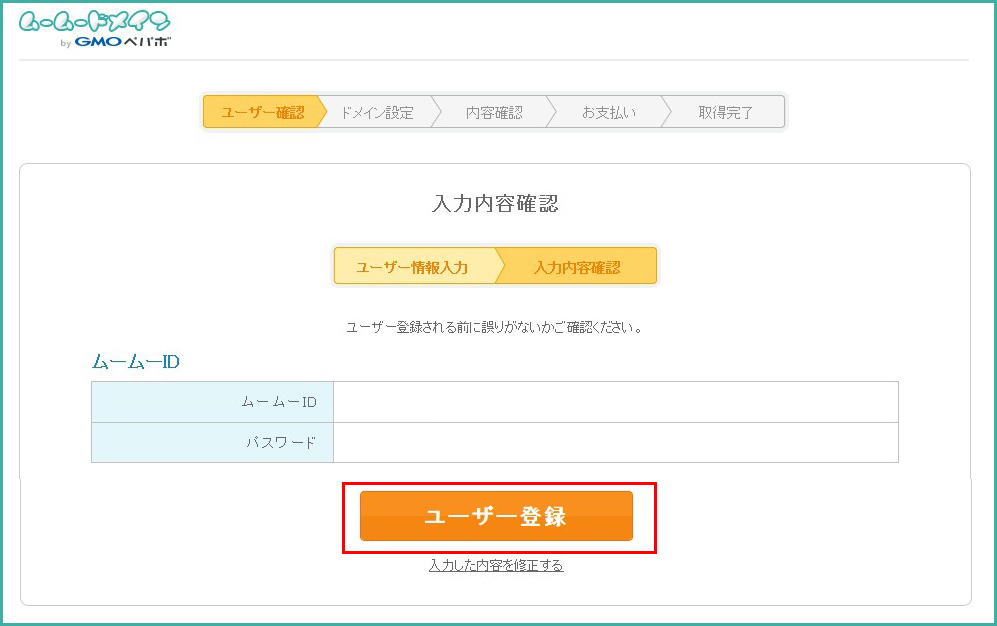Click the ムームードメイン logo
This screenshot has height=626, width=997.
94,22
